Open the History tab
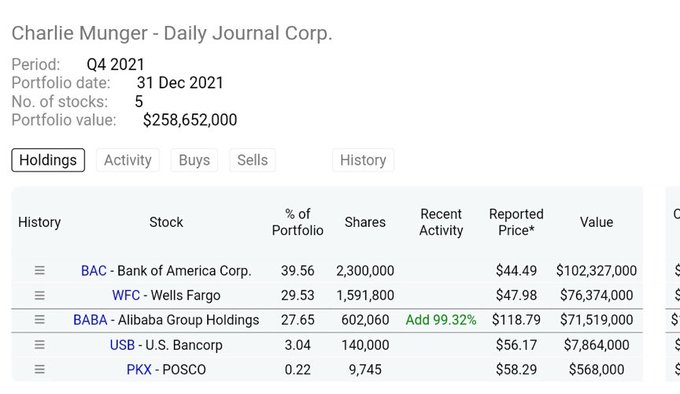Screen dimensions: 680x394 [363, 160]
